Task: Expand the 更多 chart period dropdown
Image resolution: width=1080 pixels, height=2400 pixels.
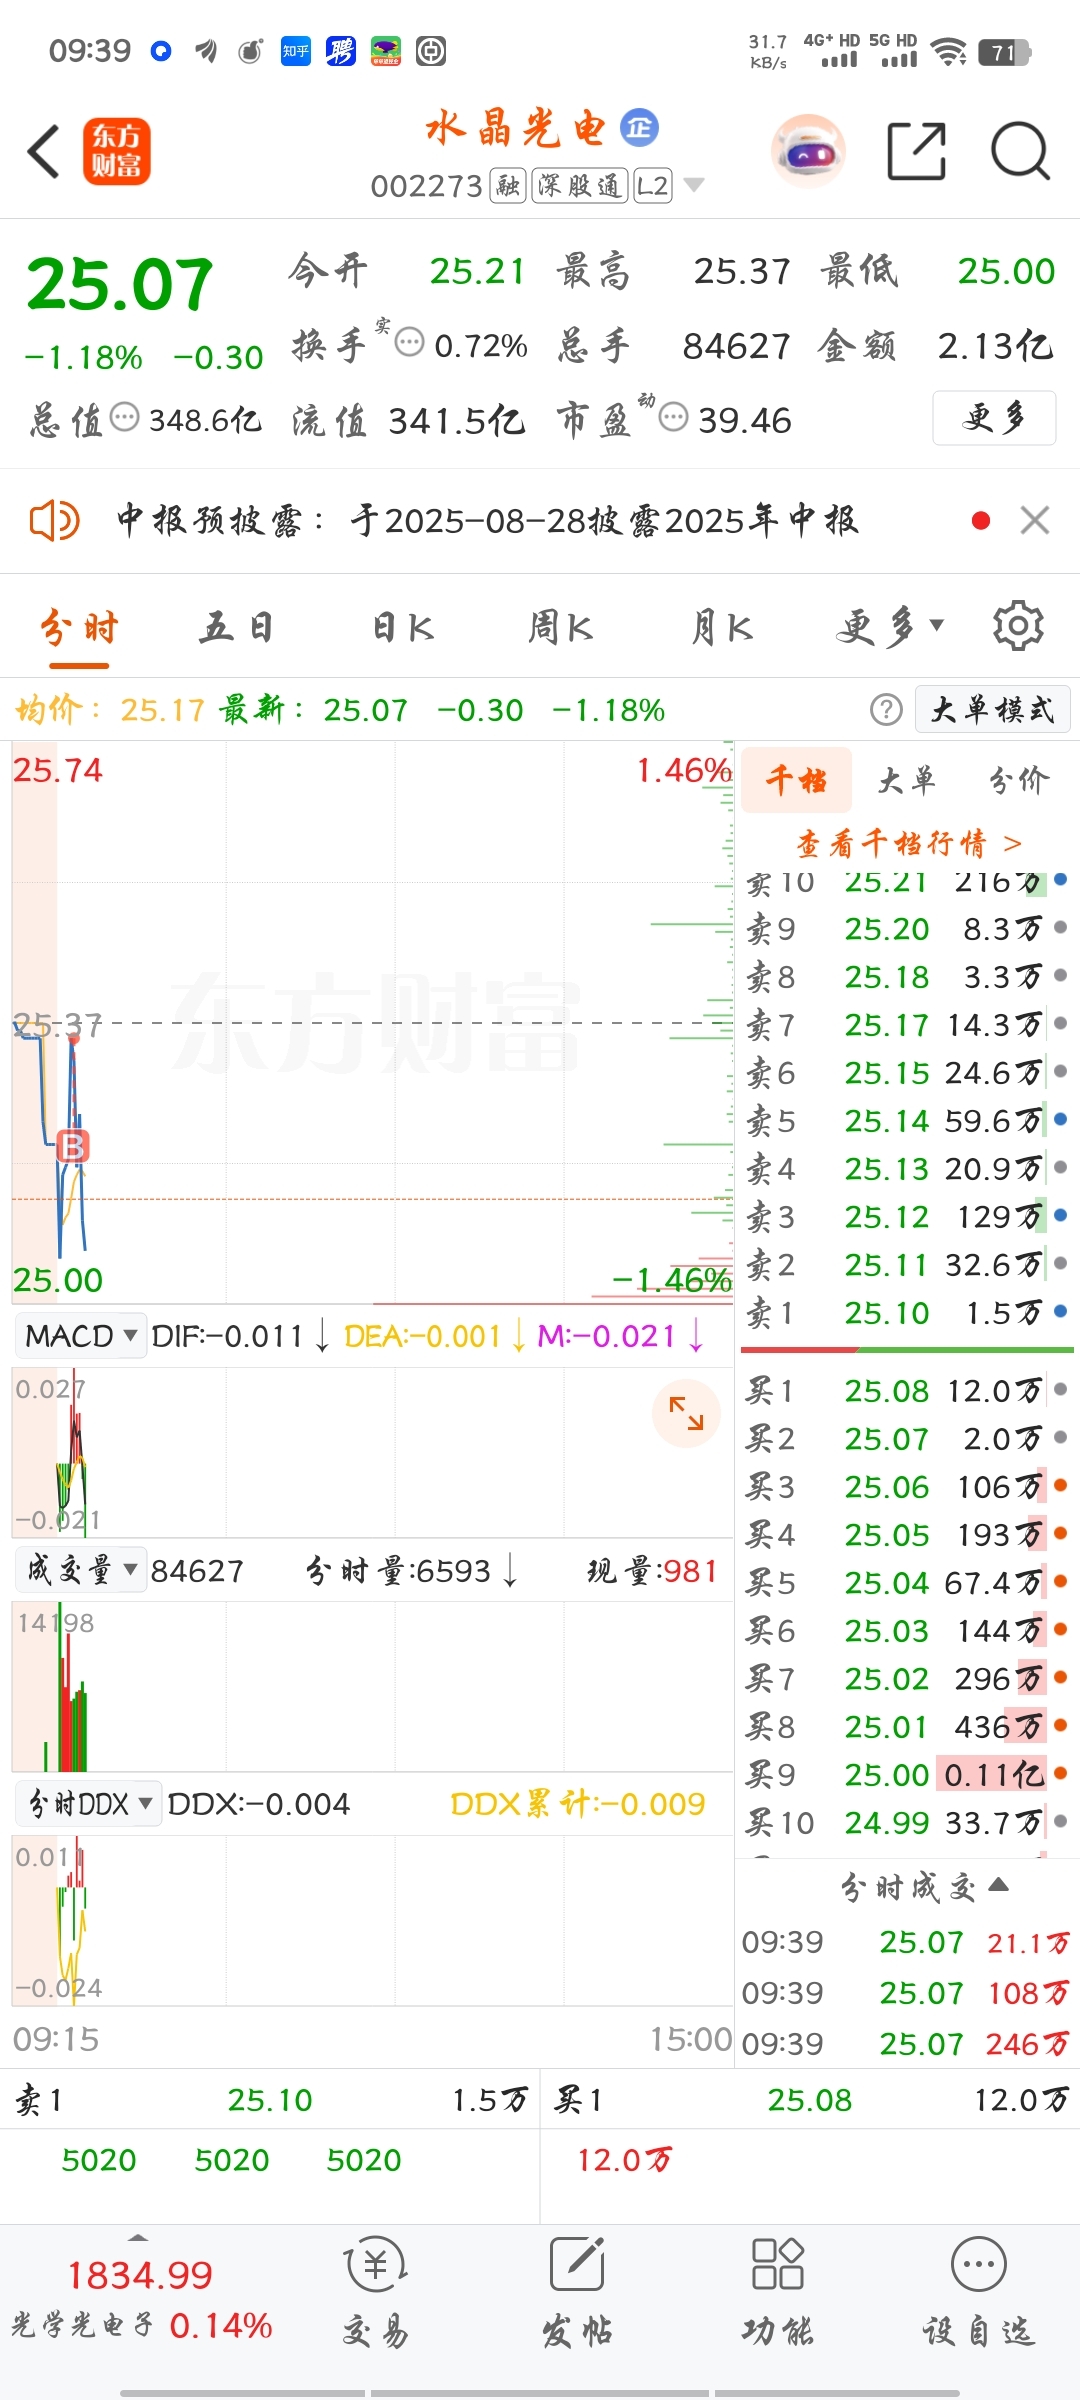Action: click(x=889, y=628)
